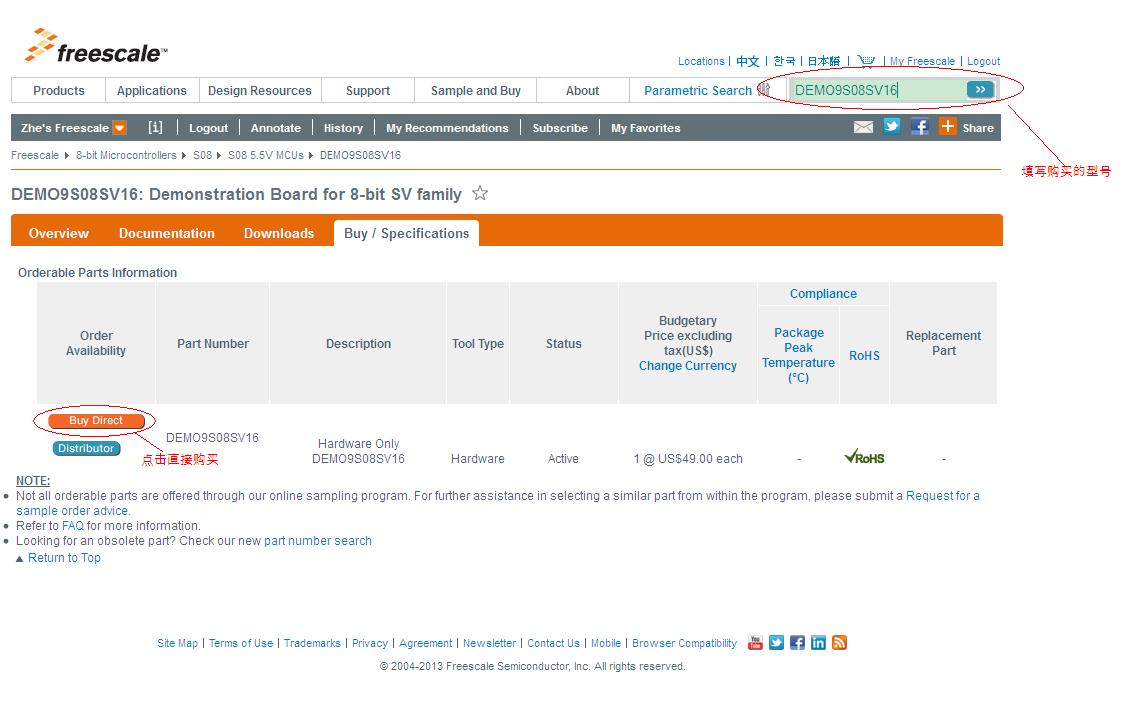
Task: Click the RoHS column header link
Action: tap(864, 356)
